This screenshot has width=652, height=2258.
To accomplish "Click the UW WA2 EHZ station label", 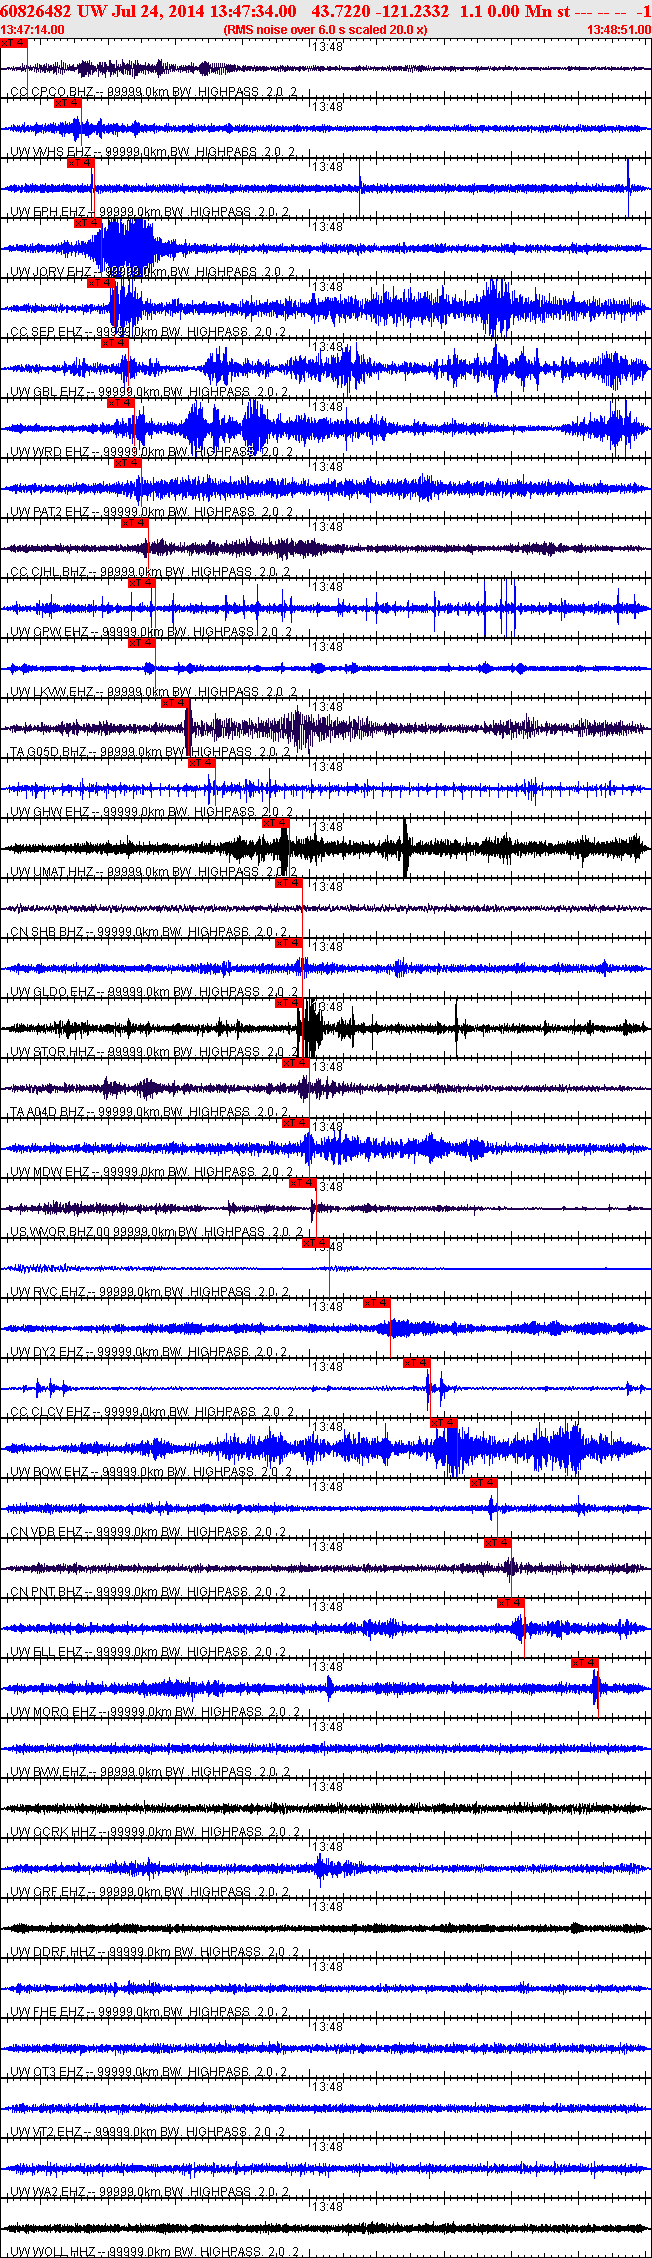I will point(151,2192).
